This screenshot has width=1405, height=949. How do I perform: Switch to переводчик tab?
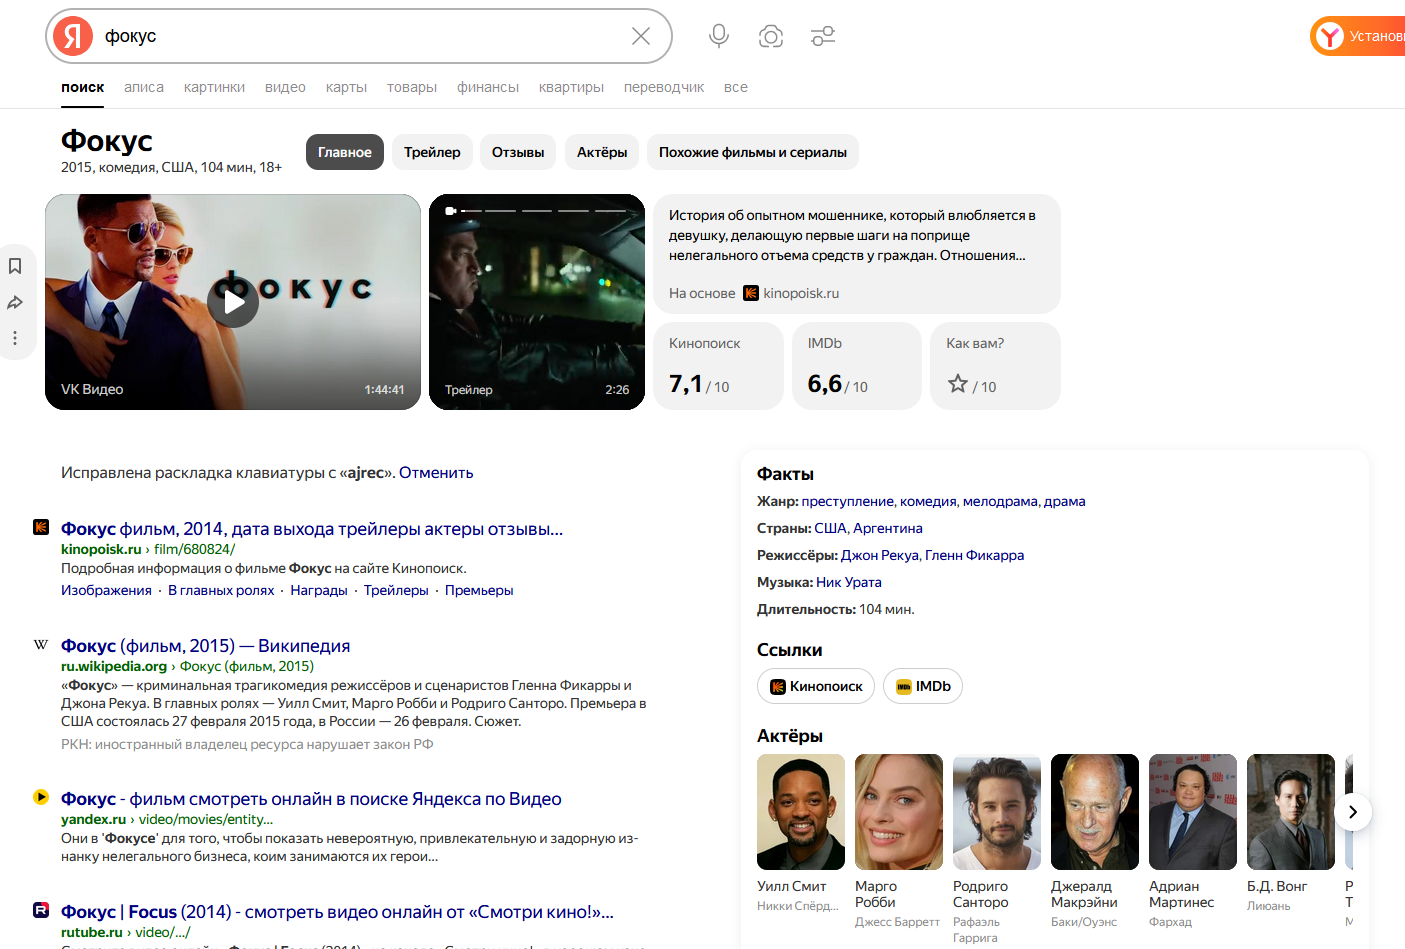(664, 87)
